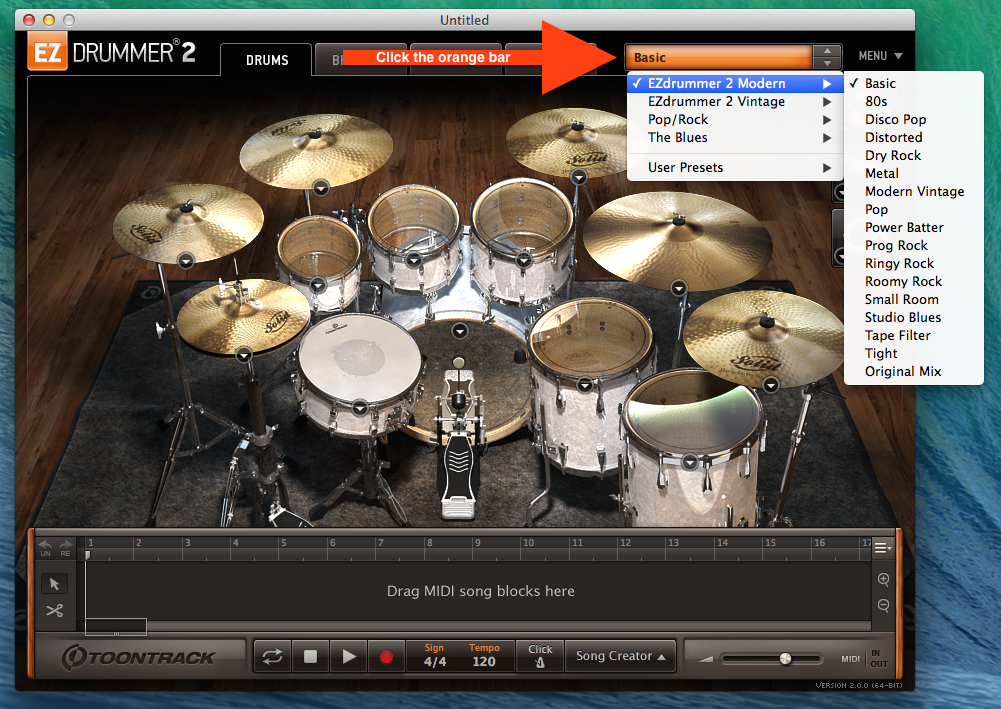1001x709 pixels.
Task: Zoom in the song track
Action: click(x=884, y=579)
